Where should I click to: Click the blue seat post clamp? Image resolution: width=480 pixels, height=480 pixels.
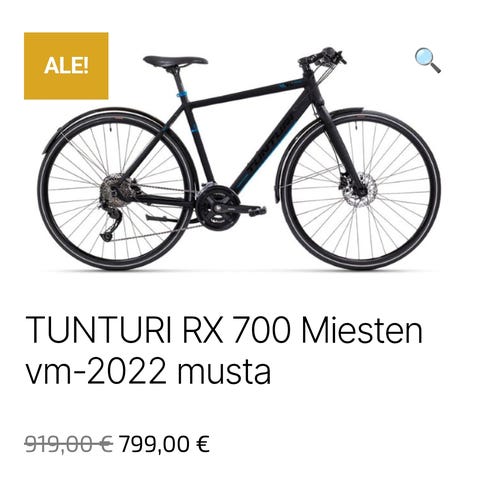(x=182, y=93)
